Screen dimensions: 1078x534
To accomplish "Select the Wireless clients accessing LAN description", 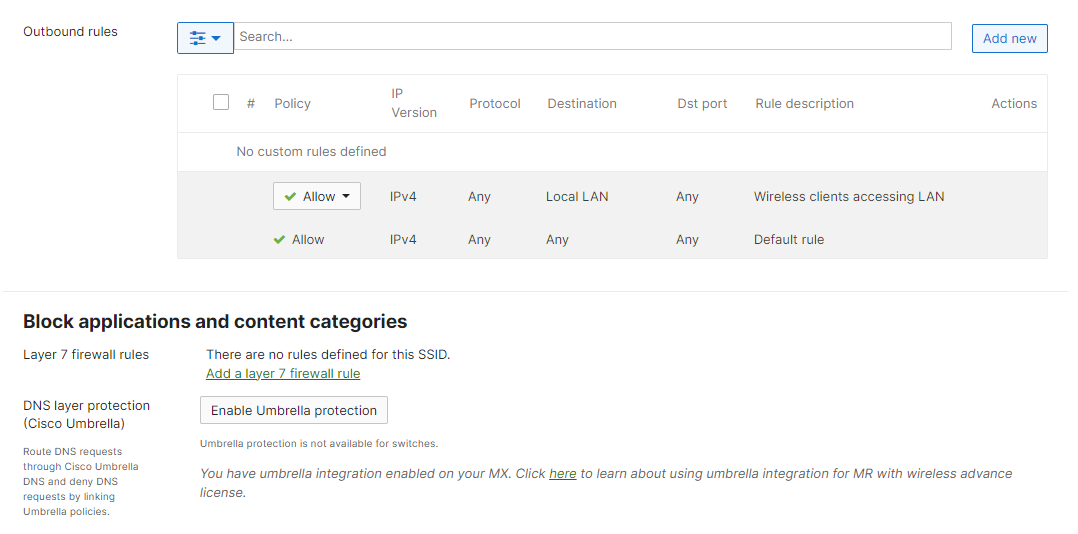I will 848,197.
